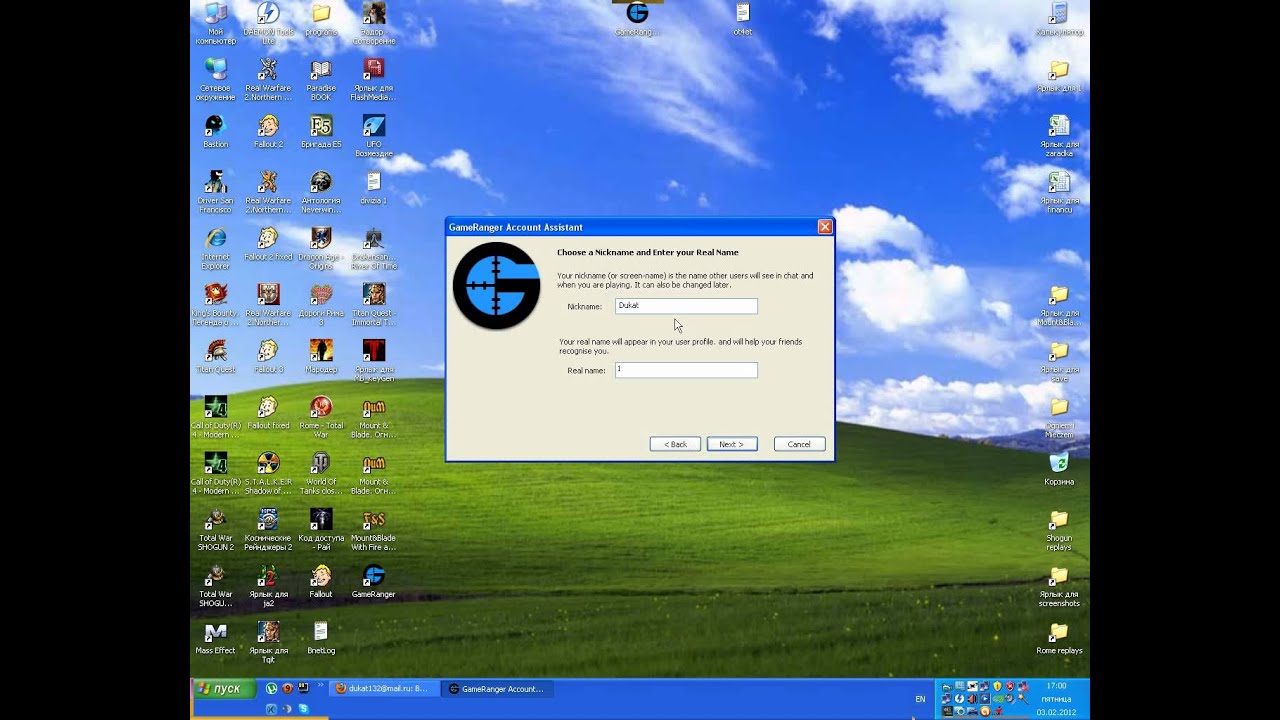Select the Ярлык для MB_KeyGen icon

(x=373, y=361)
